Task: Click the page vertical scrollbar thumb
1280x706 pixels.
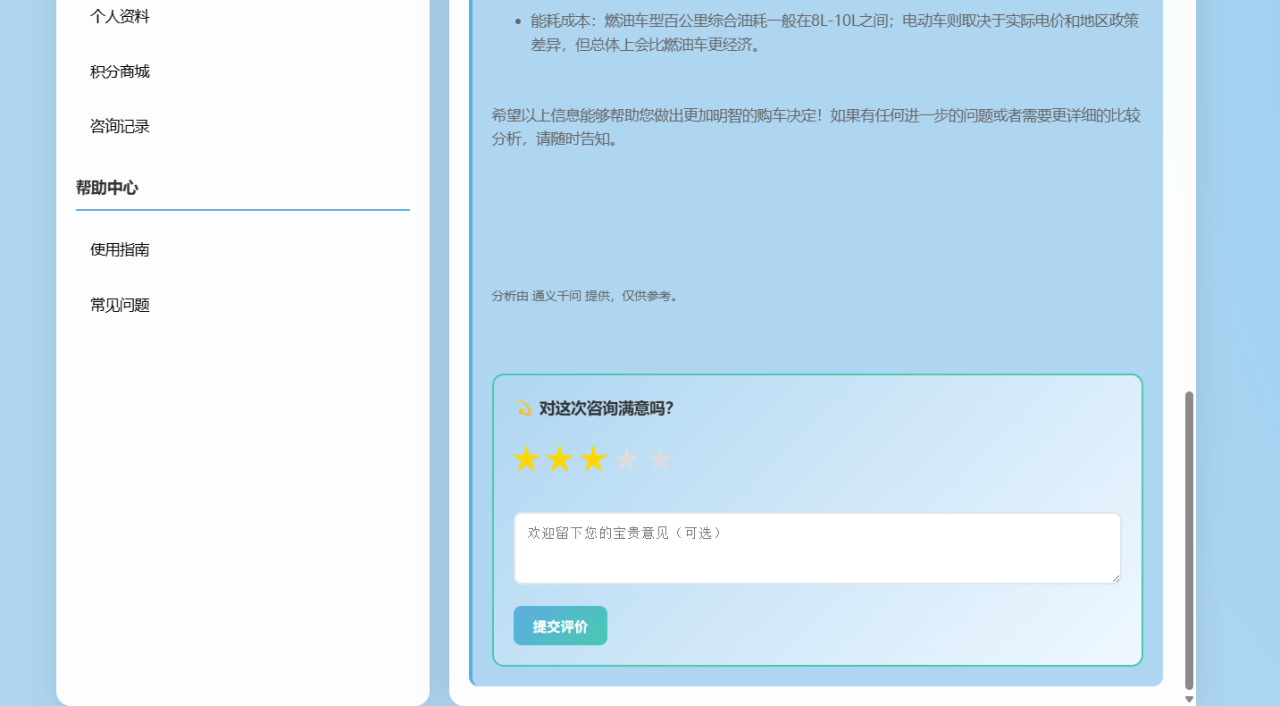Action: [1189, 540]
